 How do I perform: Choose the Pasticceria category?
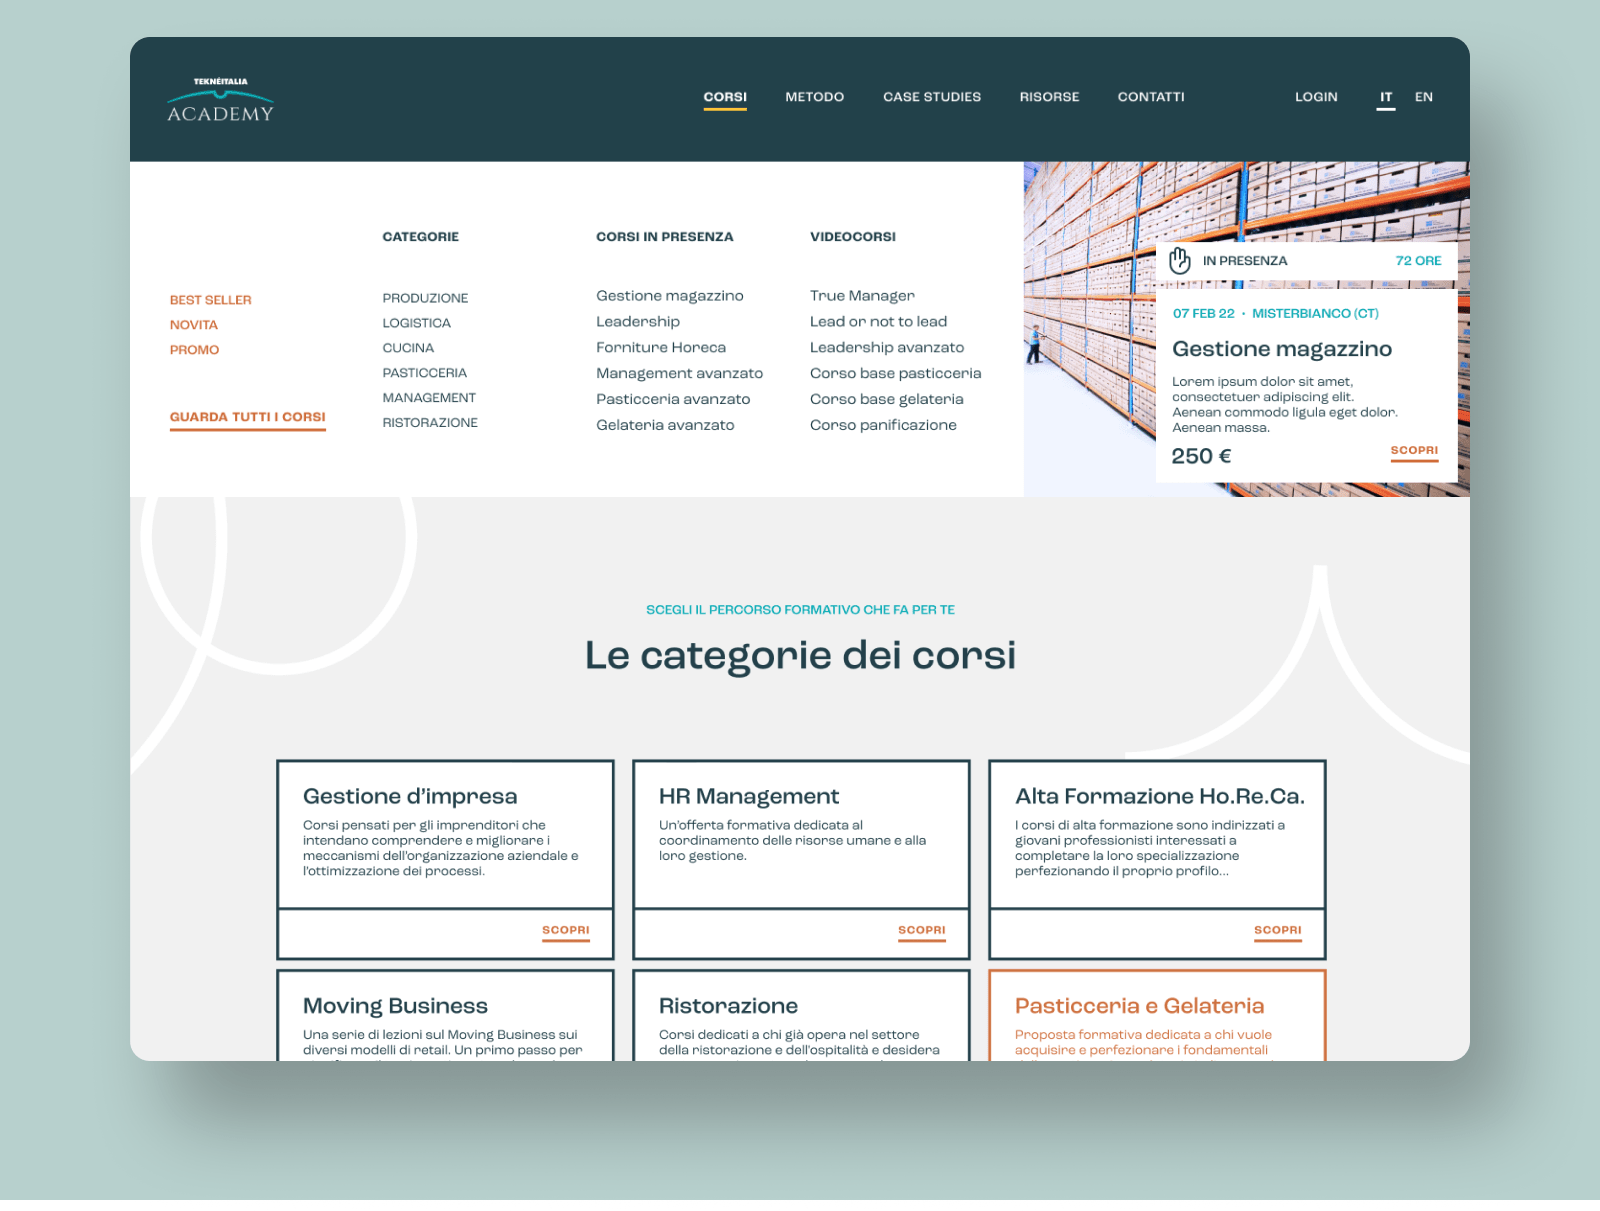pos(424,373)
